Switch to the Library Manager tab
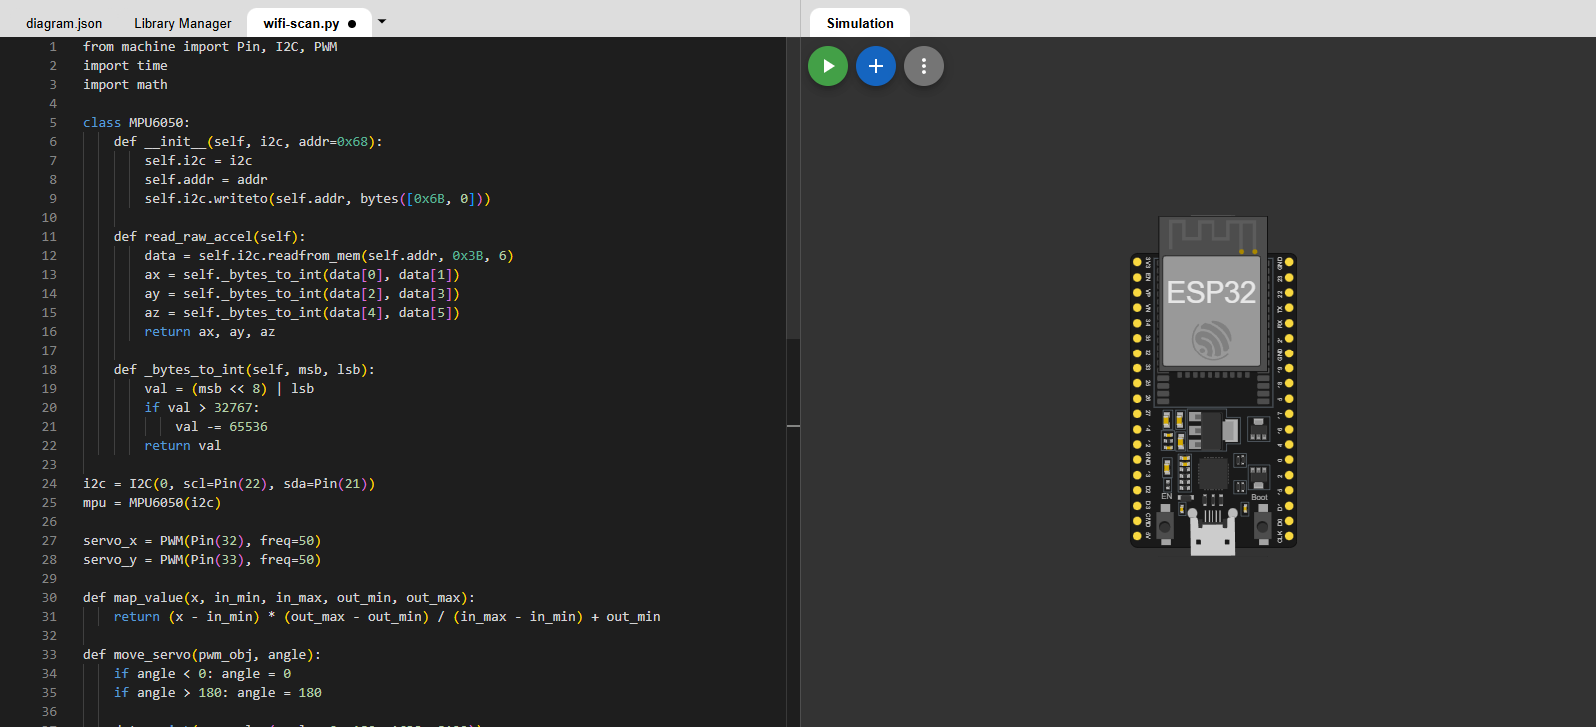 click(x=182, y=23)
